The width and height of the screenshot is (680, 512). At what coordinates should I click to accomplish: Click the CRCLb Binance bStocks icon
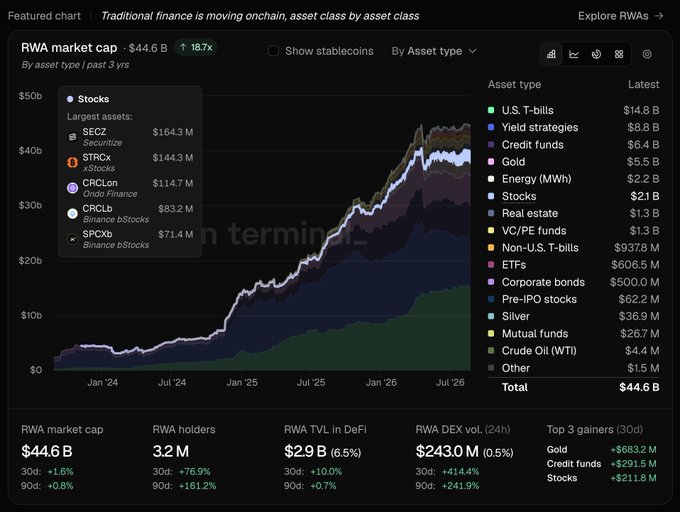click(x=72, y=213)
